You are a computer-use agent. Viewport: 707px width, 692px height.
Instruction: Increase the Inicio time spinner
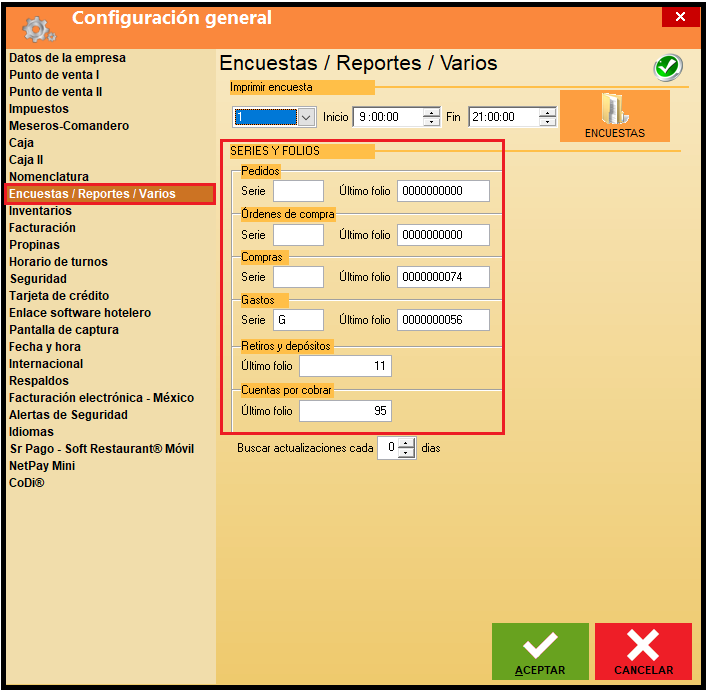point(431,112)
